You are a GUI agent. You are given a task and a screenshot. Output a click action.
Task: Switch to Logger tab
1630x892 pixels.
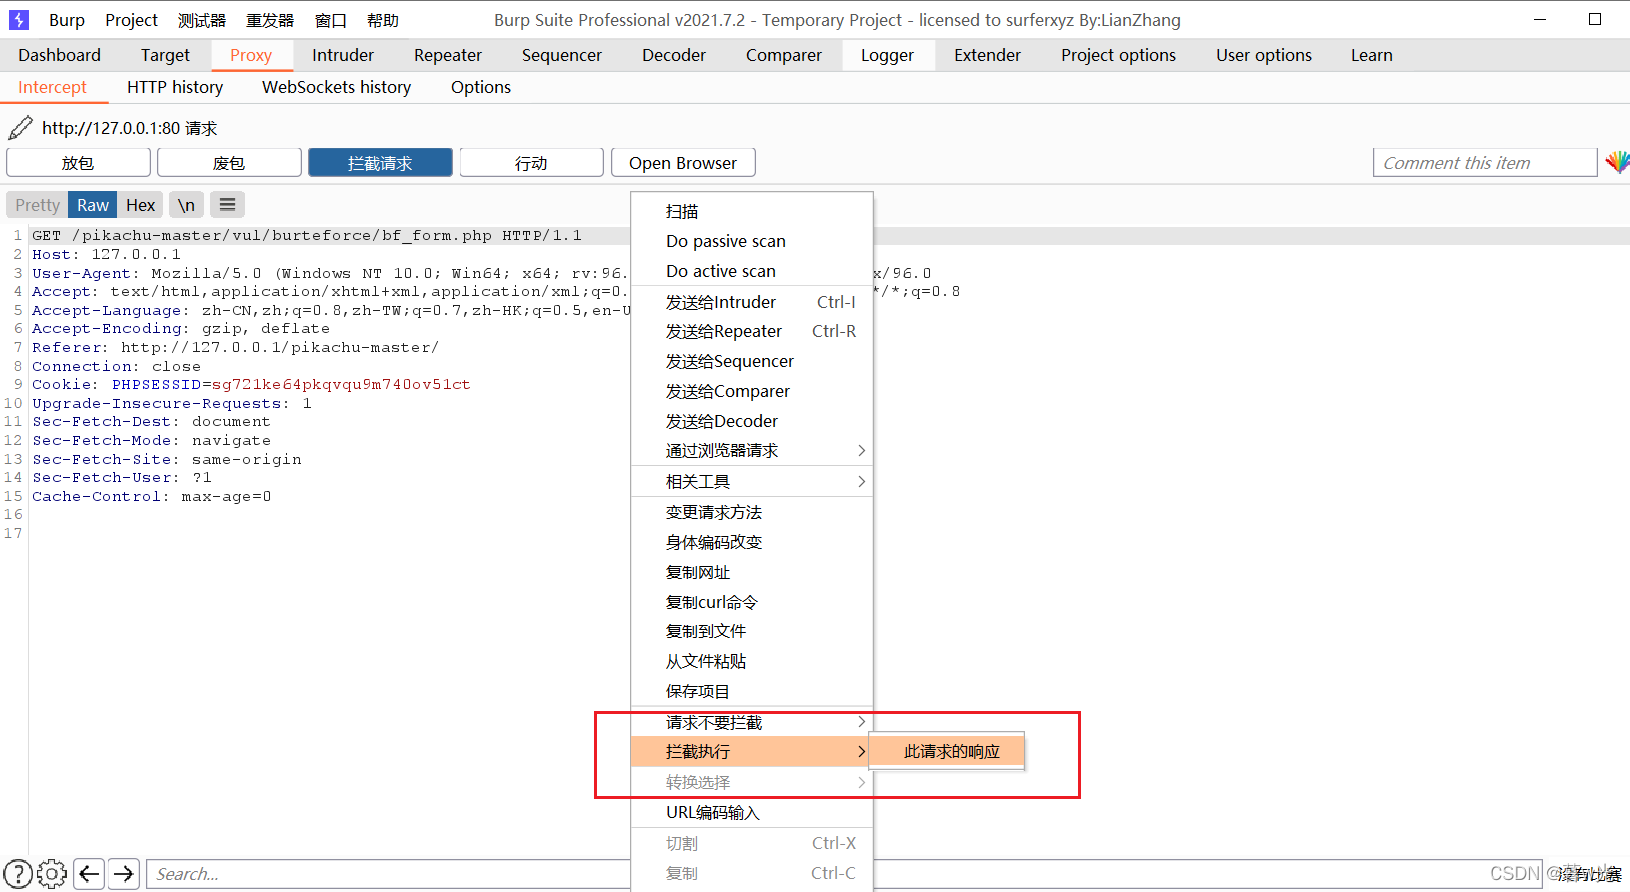coord(887,55)
